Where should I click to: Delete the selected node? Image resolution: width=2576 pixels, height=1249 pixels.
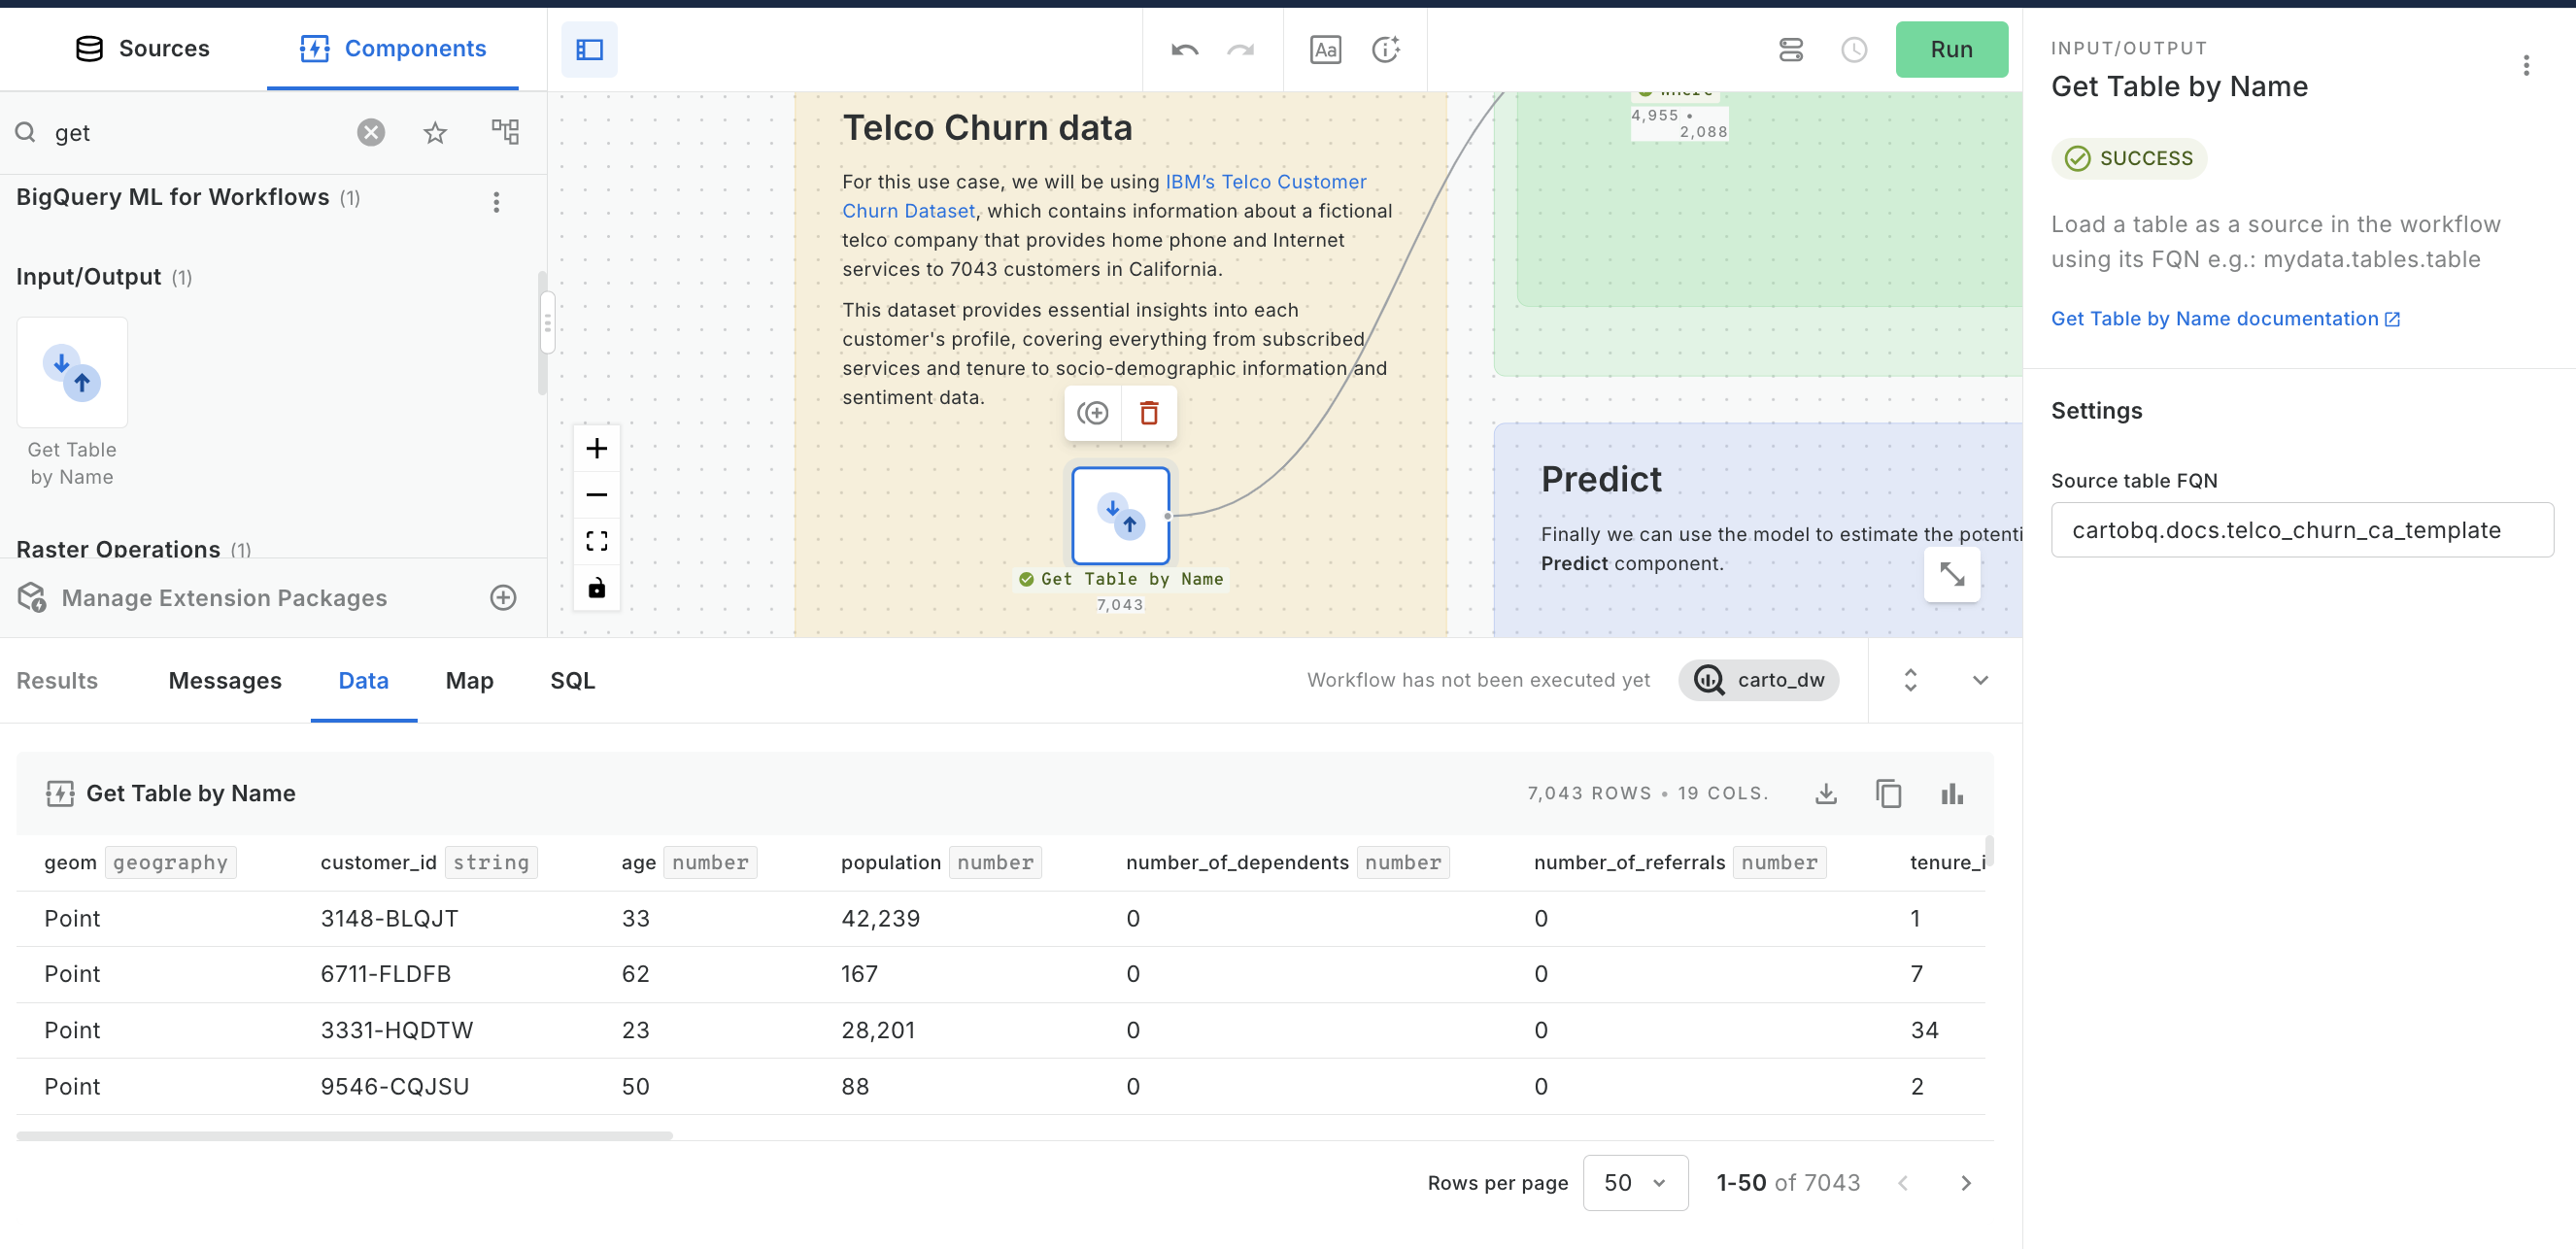(1149, 413)
